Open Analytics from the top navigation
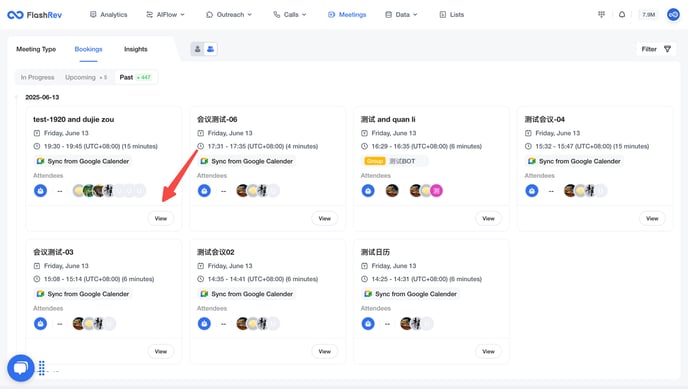The width and height of the screenshot is (688, 389). coord(108,14)
